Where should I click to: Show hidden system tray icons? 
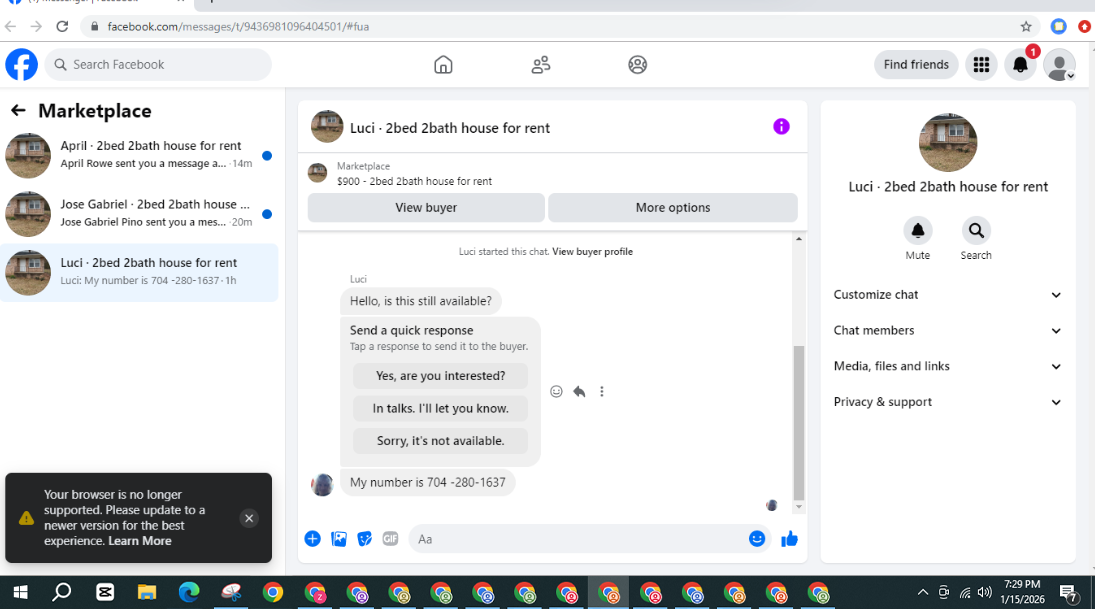[923, 592]
